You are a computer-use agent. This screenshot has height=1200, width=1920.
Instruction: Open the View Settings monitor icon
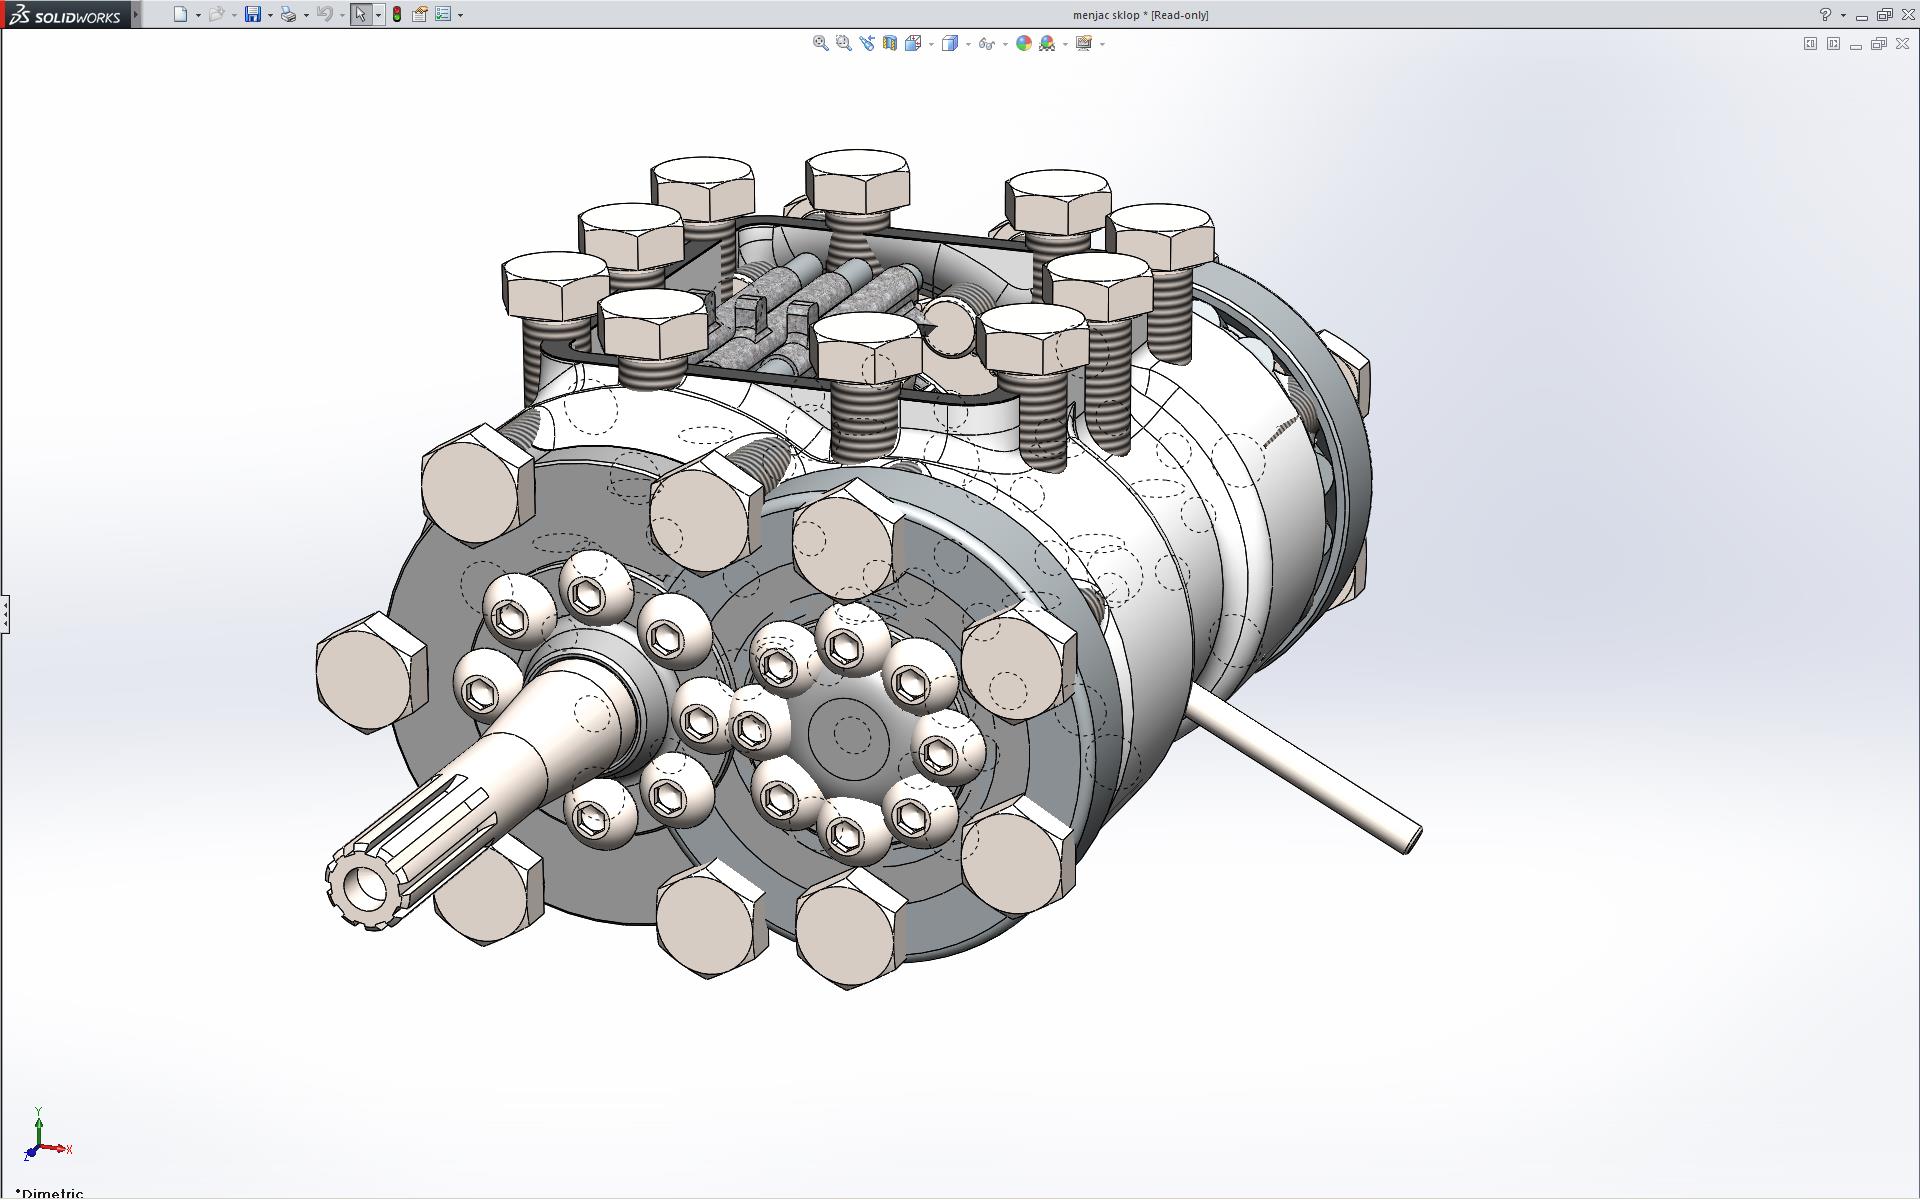pyautogui.click(x=1084, y=43)
